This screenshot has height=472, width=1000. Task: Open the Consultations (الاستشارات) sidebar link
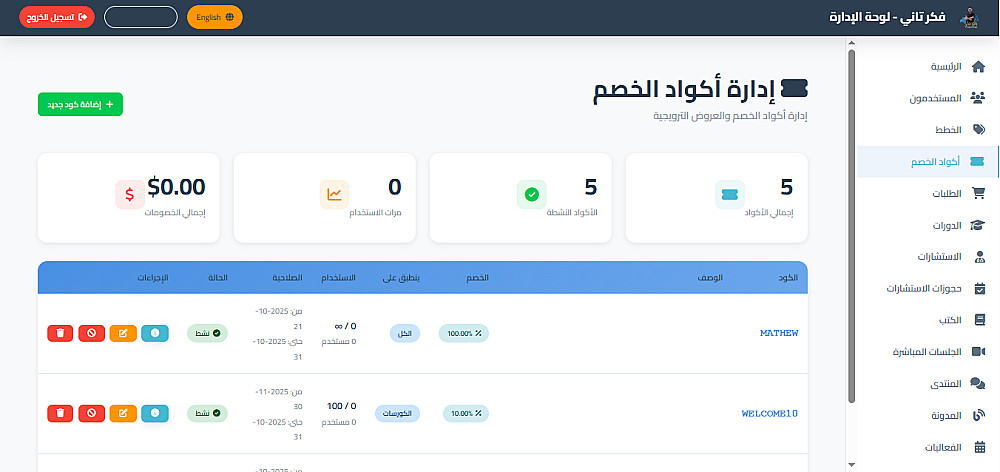(x=928, y=257)
